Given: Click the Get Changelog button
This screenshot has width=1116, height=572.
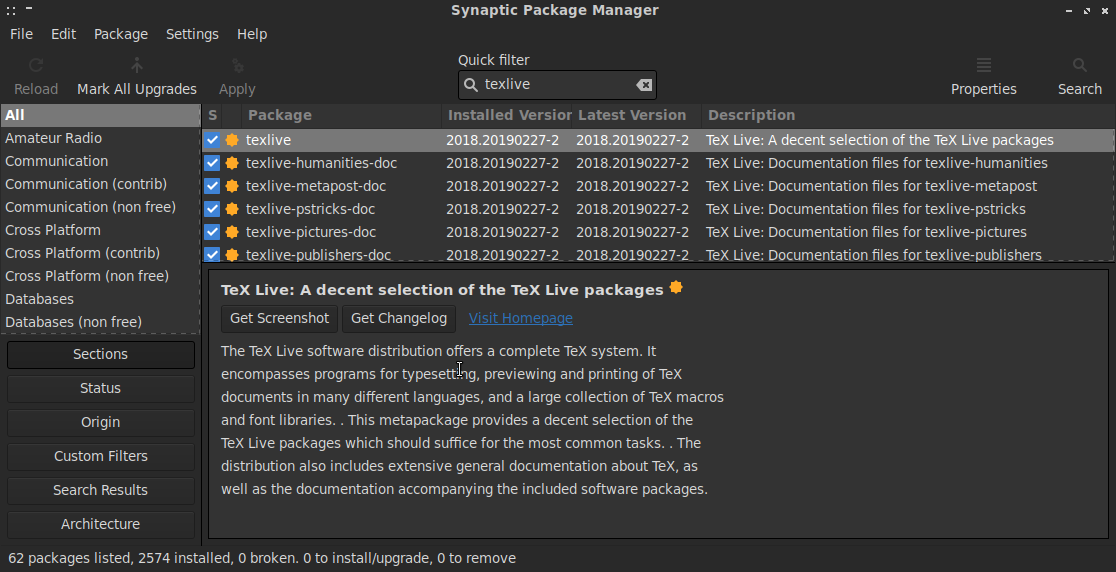Looking at the screenshot, I should tap(399, 318).
